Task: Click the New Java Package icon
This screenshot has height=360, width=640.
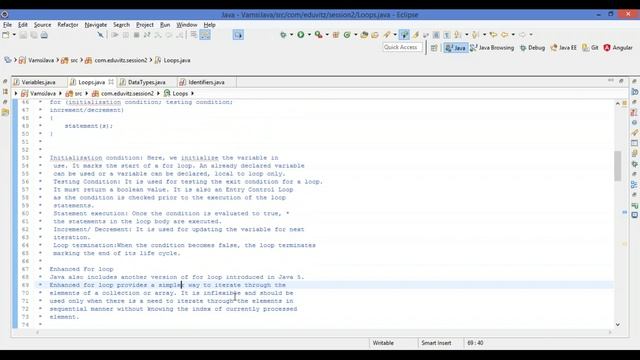Action: [x=336, y=35]
